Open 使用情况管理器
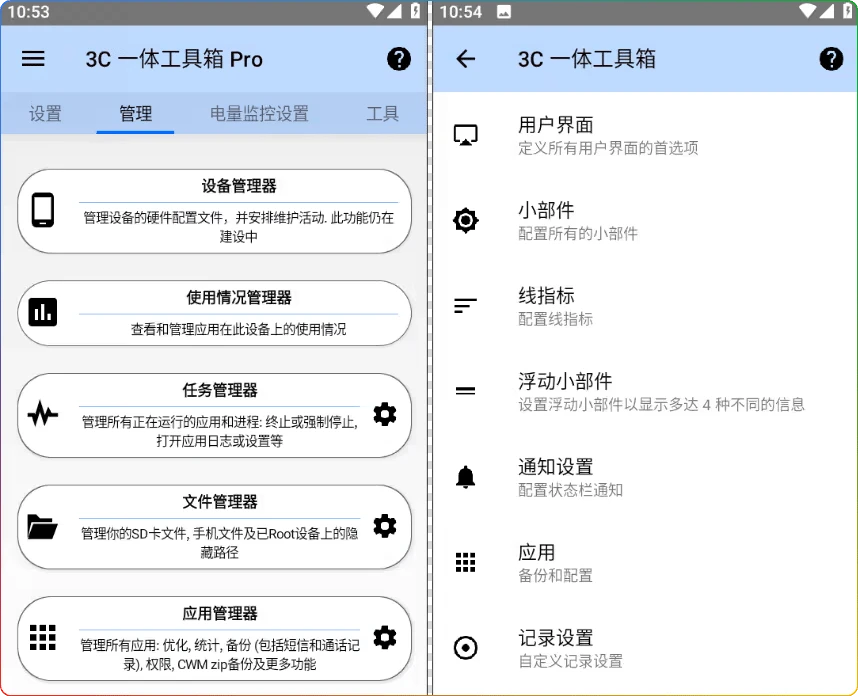The width and height of the screenshot is (858, 696). [x=213, y=313]
